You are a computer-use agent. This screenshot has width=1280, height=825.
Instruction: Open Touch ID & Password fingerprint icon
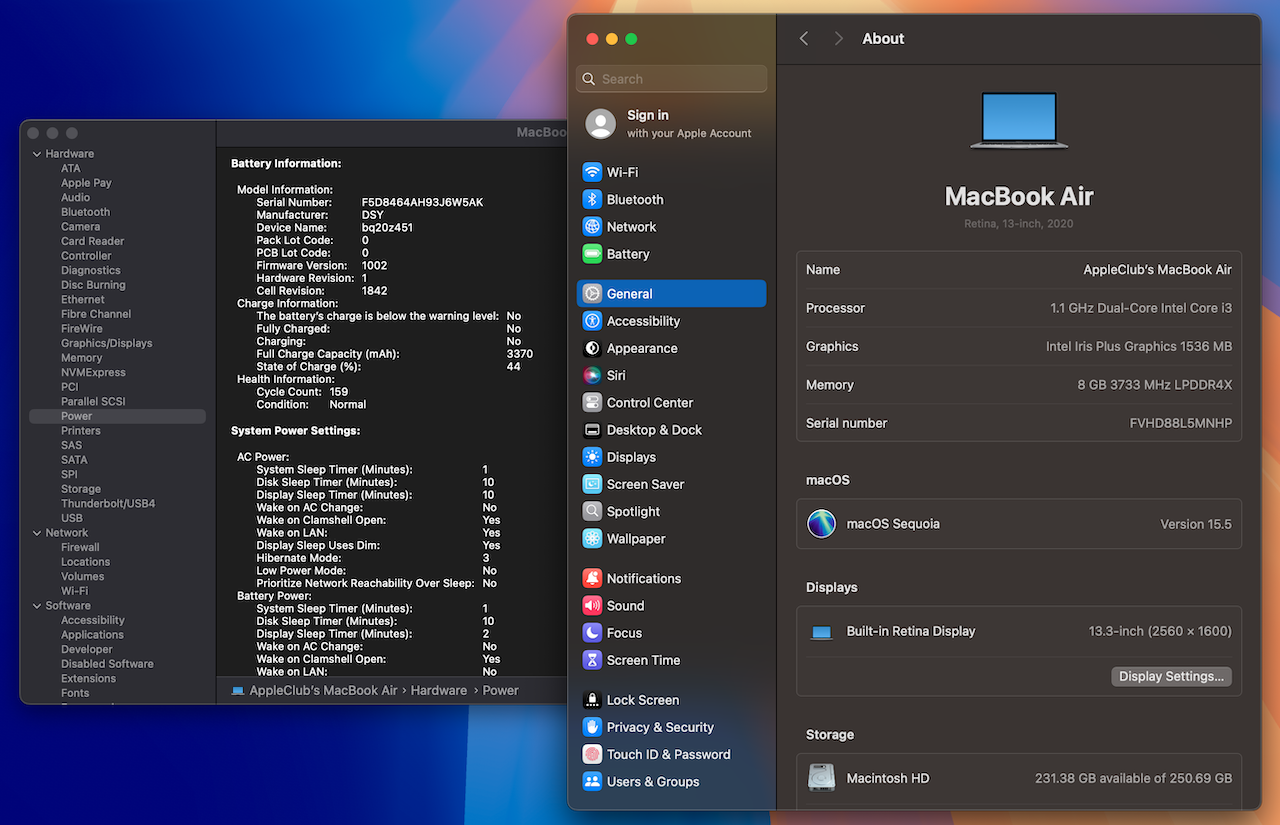pos(592,754)
